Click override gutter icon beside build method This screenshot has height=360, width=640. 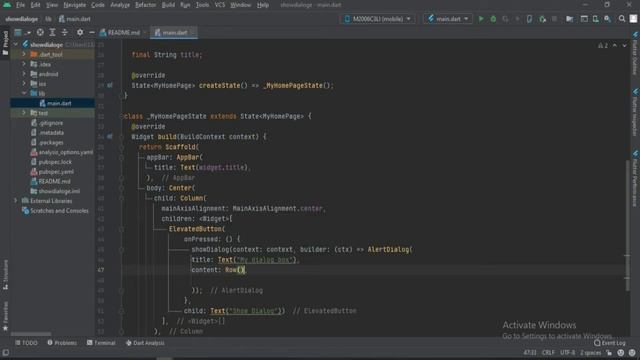110,136
